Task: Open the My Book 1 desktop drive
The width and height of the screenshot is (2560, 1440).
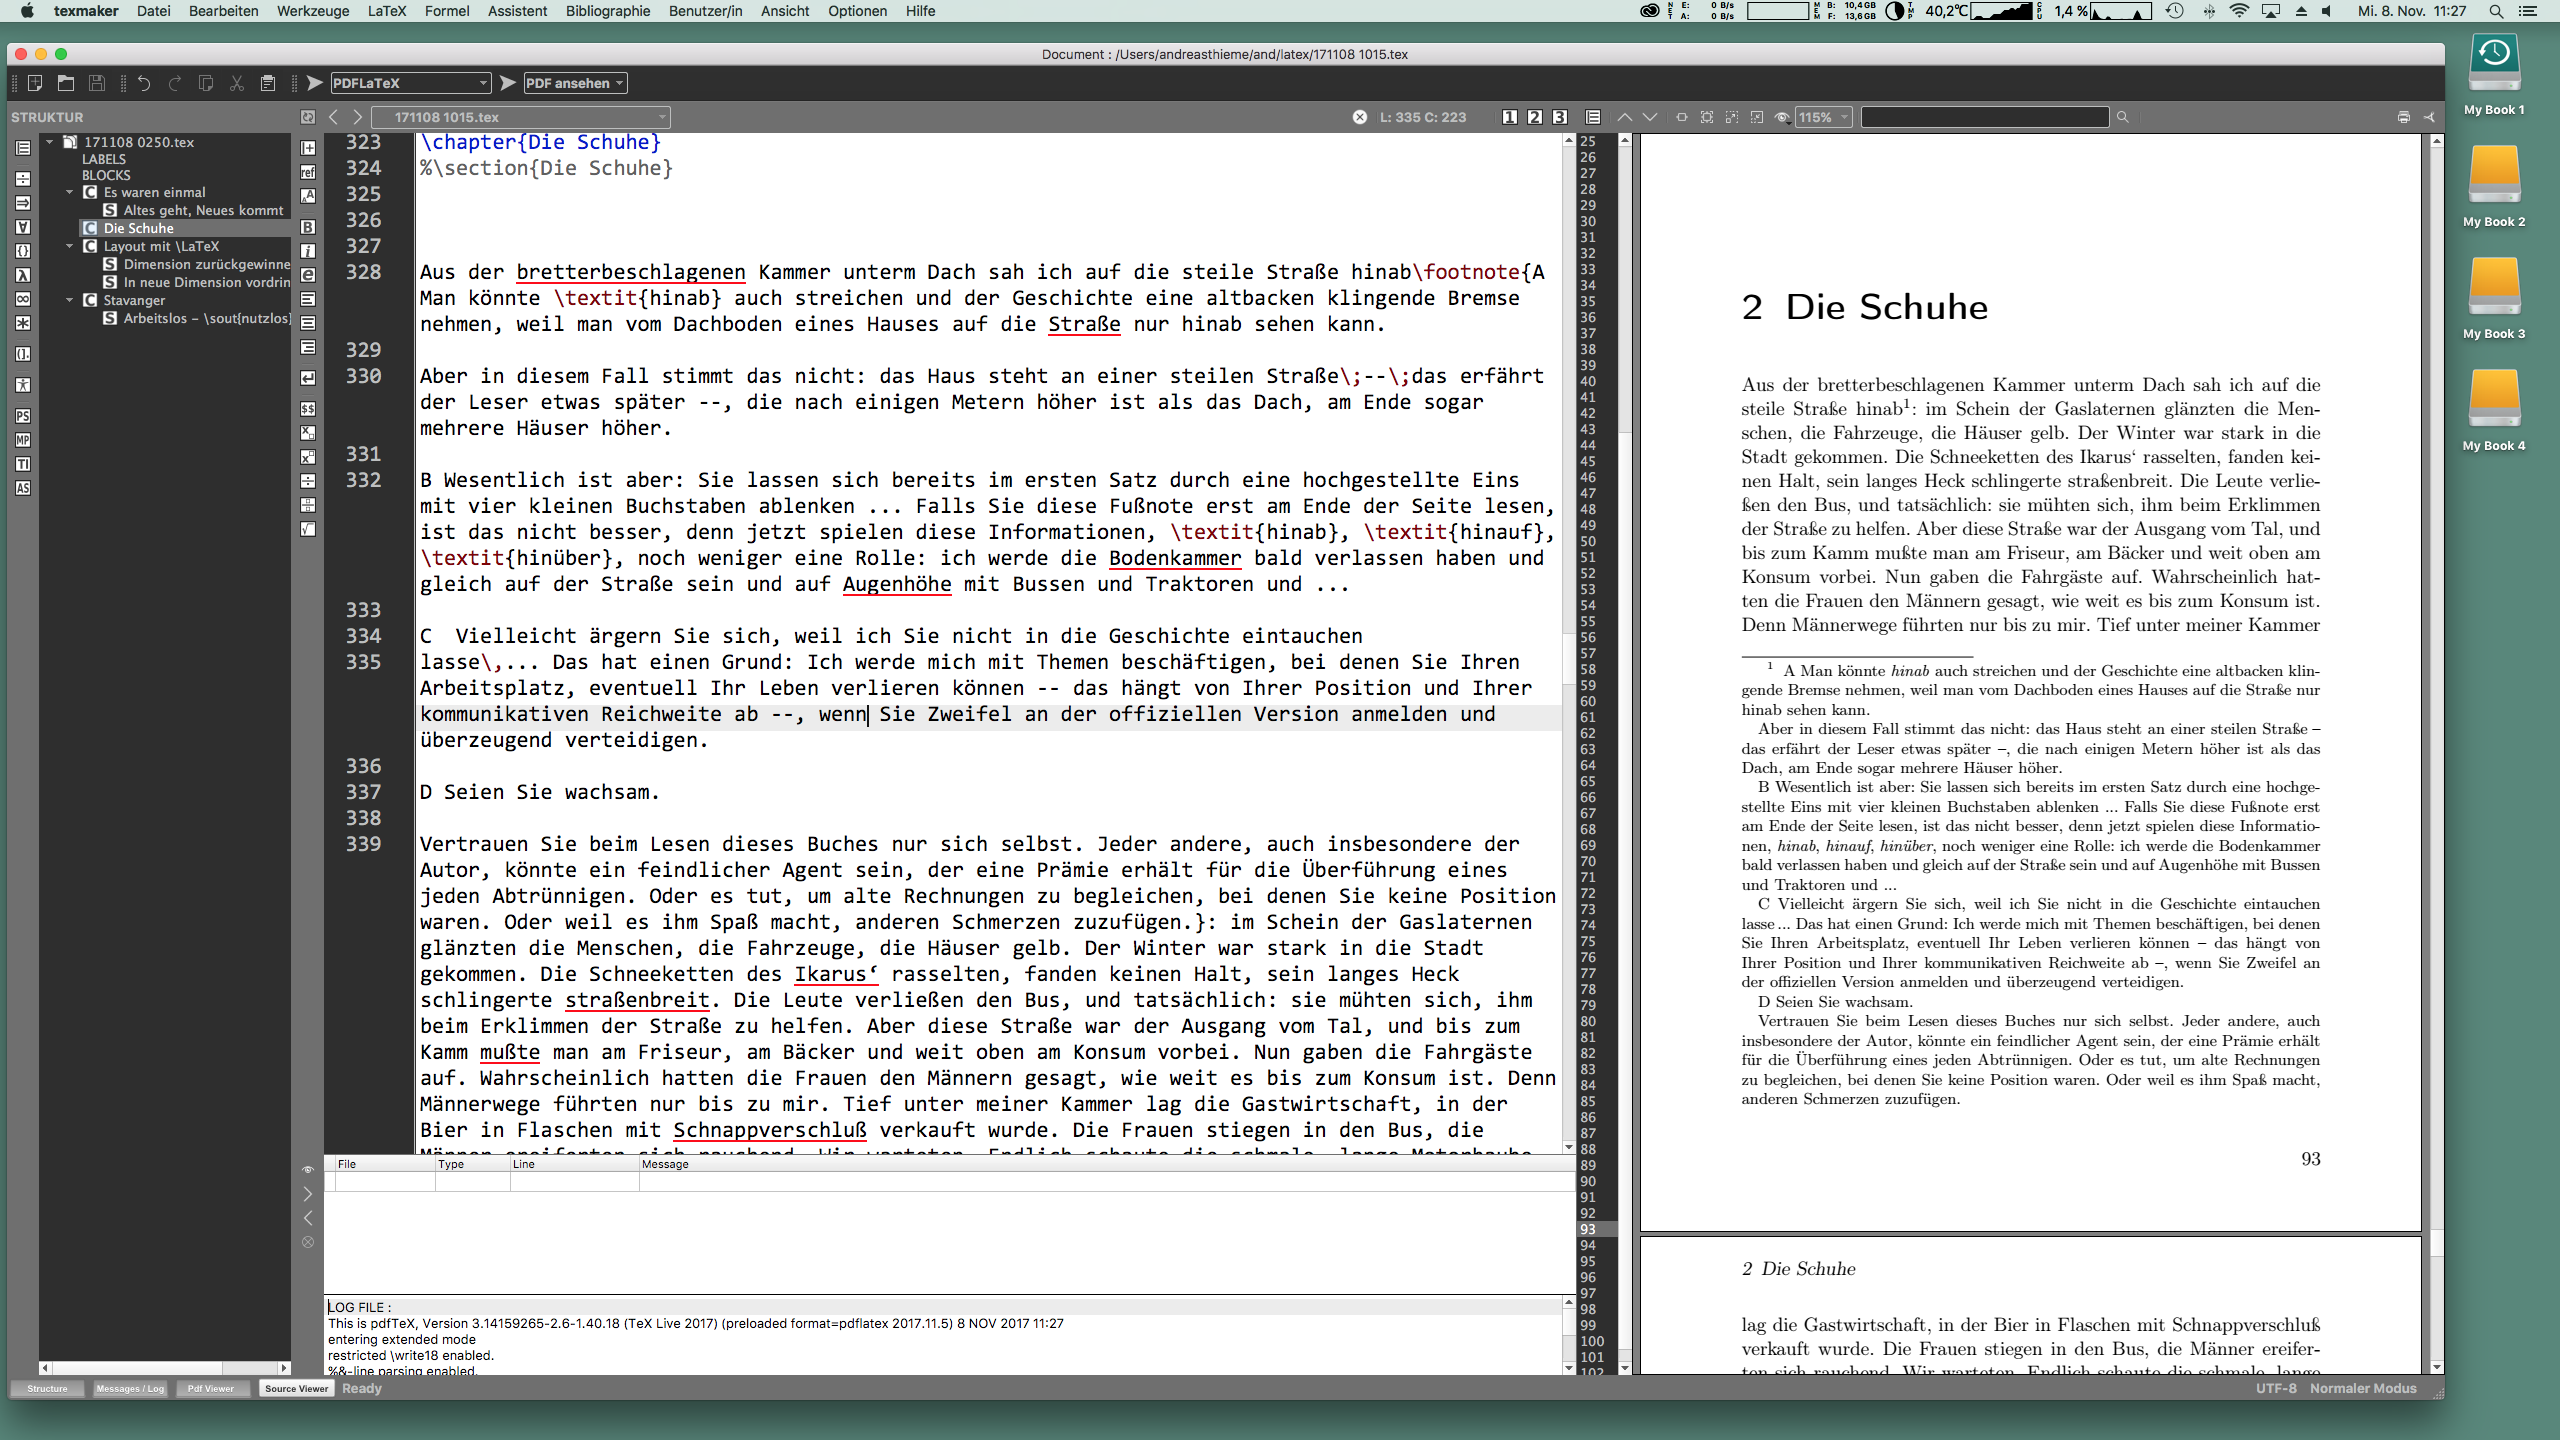Action: [x=2494, y=75]
